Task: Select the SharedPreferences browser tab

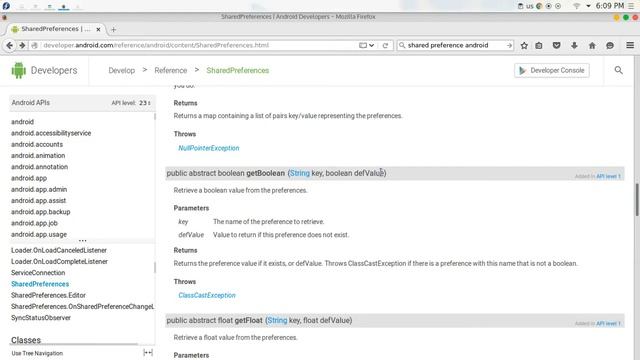Action: click(x=56, y=29)
